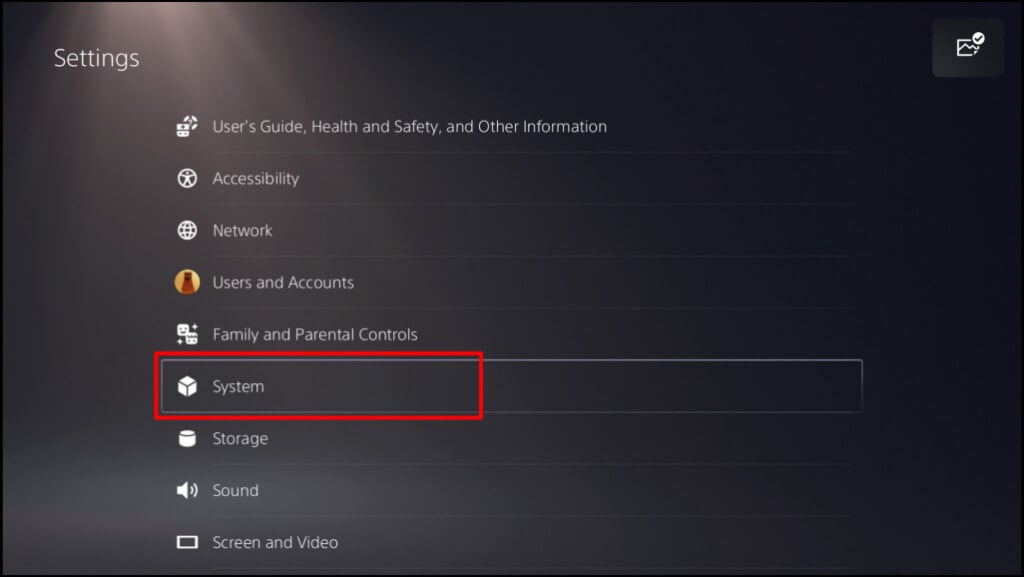
Task: Click the Accessibility person icon
Action: coord(187,179)
